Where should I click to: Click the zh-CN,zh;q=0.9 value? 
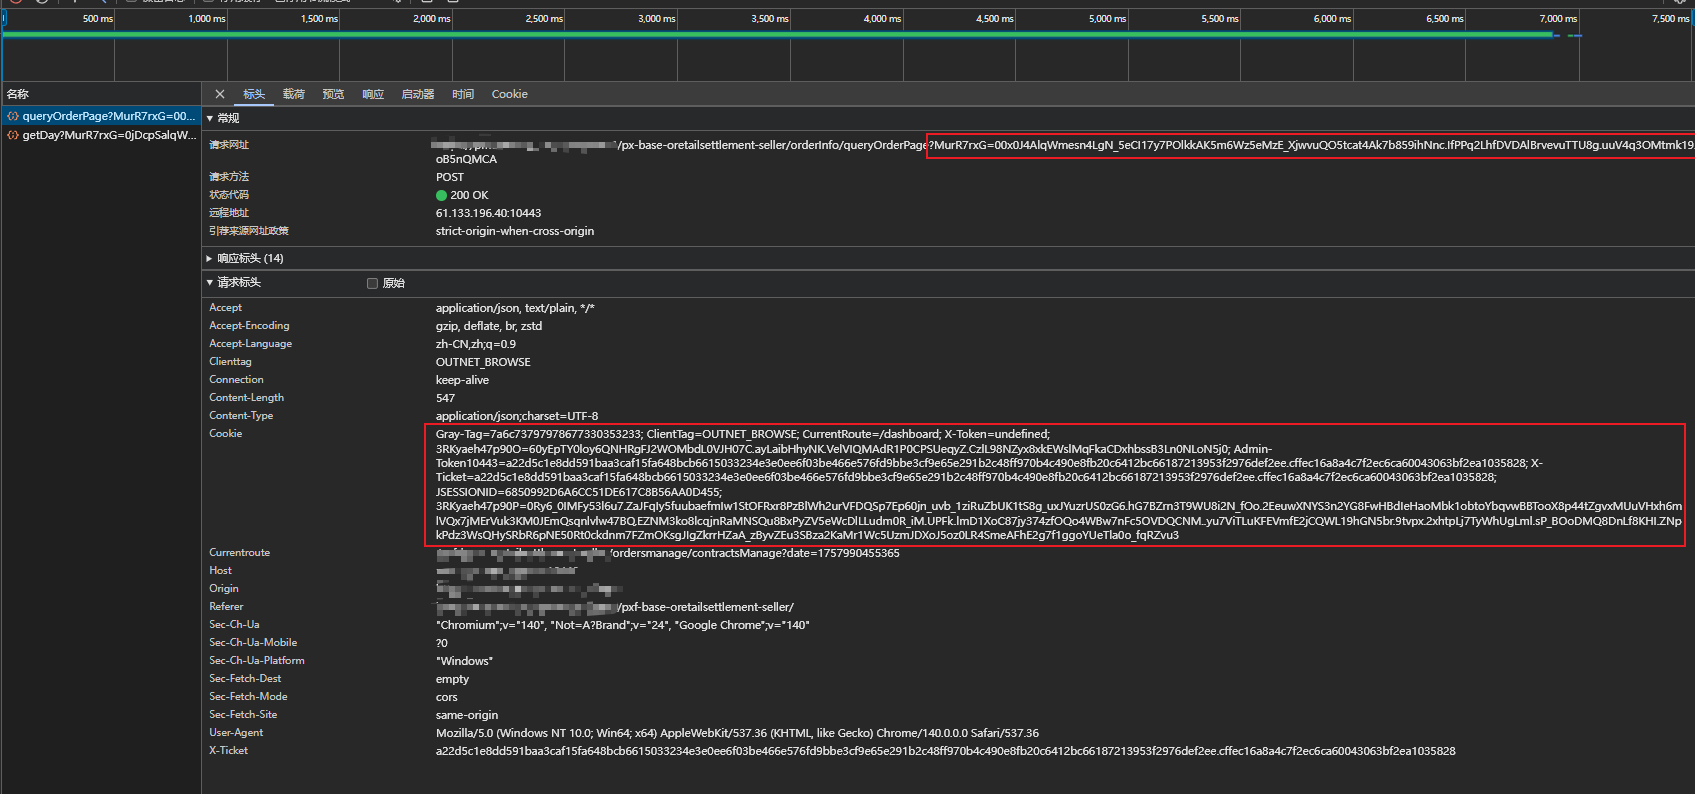pos(476,344)
